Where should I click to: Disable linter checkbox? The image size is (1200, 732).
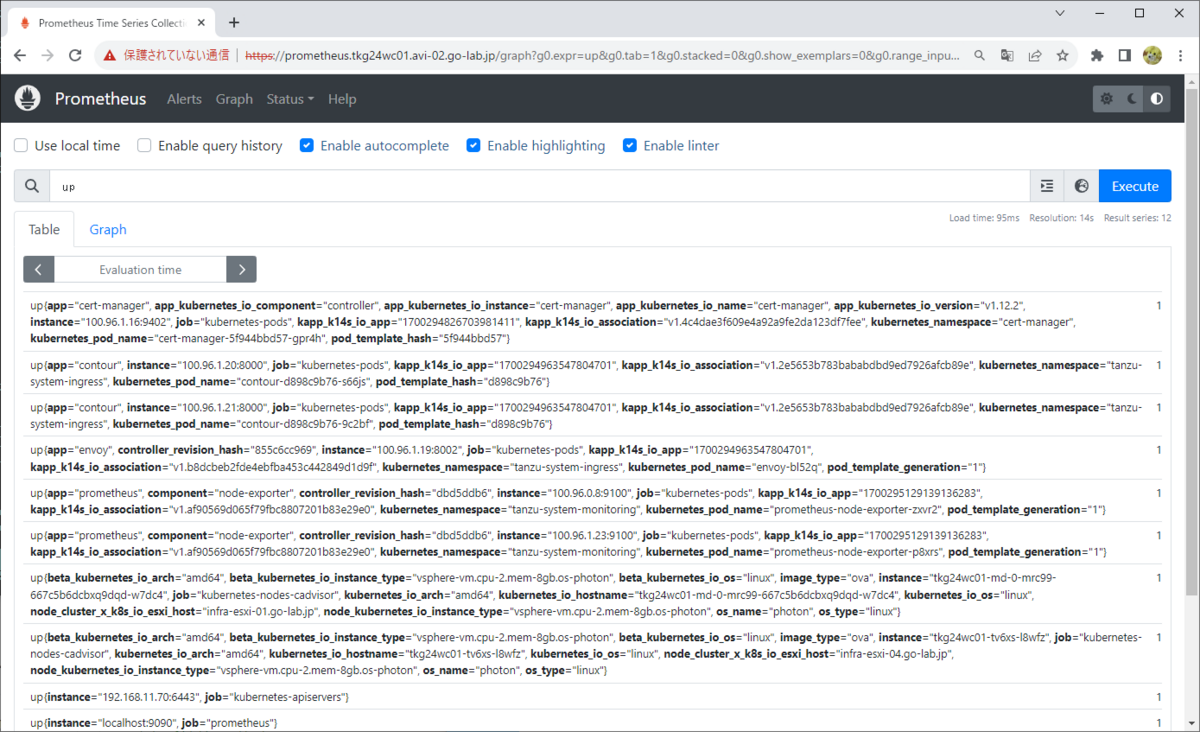(x=630, y=146)
